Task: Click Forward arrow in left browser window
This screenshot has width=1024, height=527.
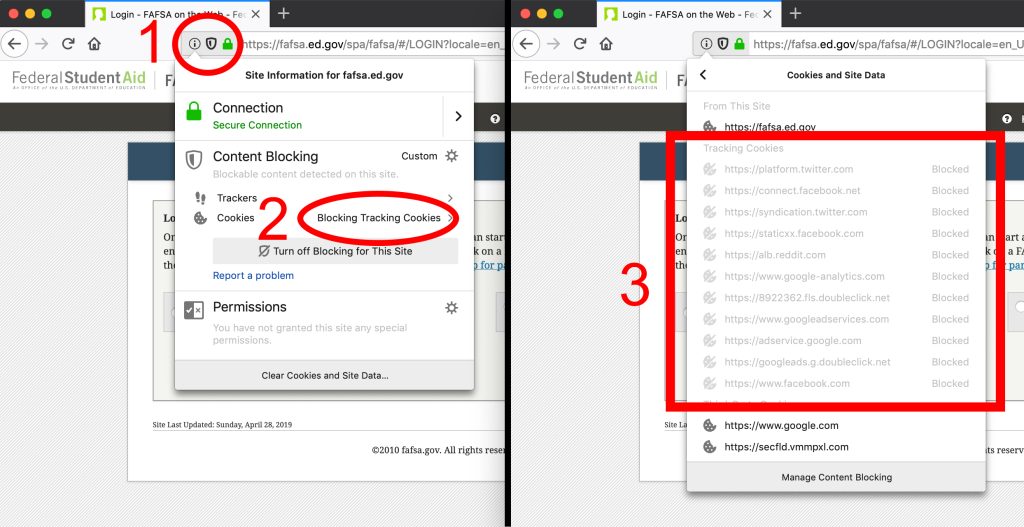Action: coord(42,44)
